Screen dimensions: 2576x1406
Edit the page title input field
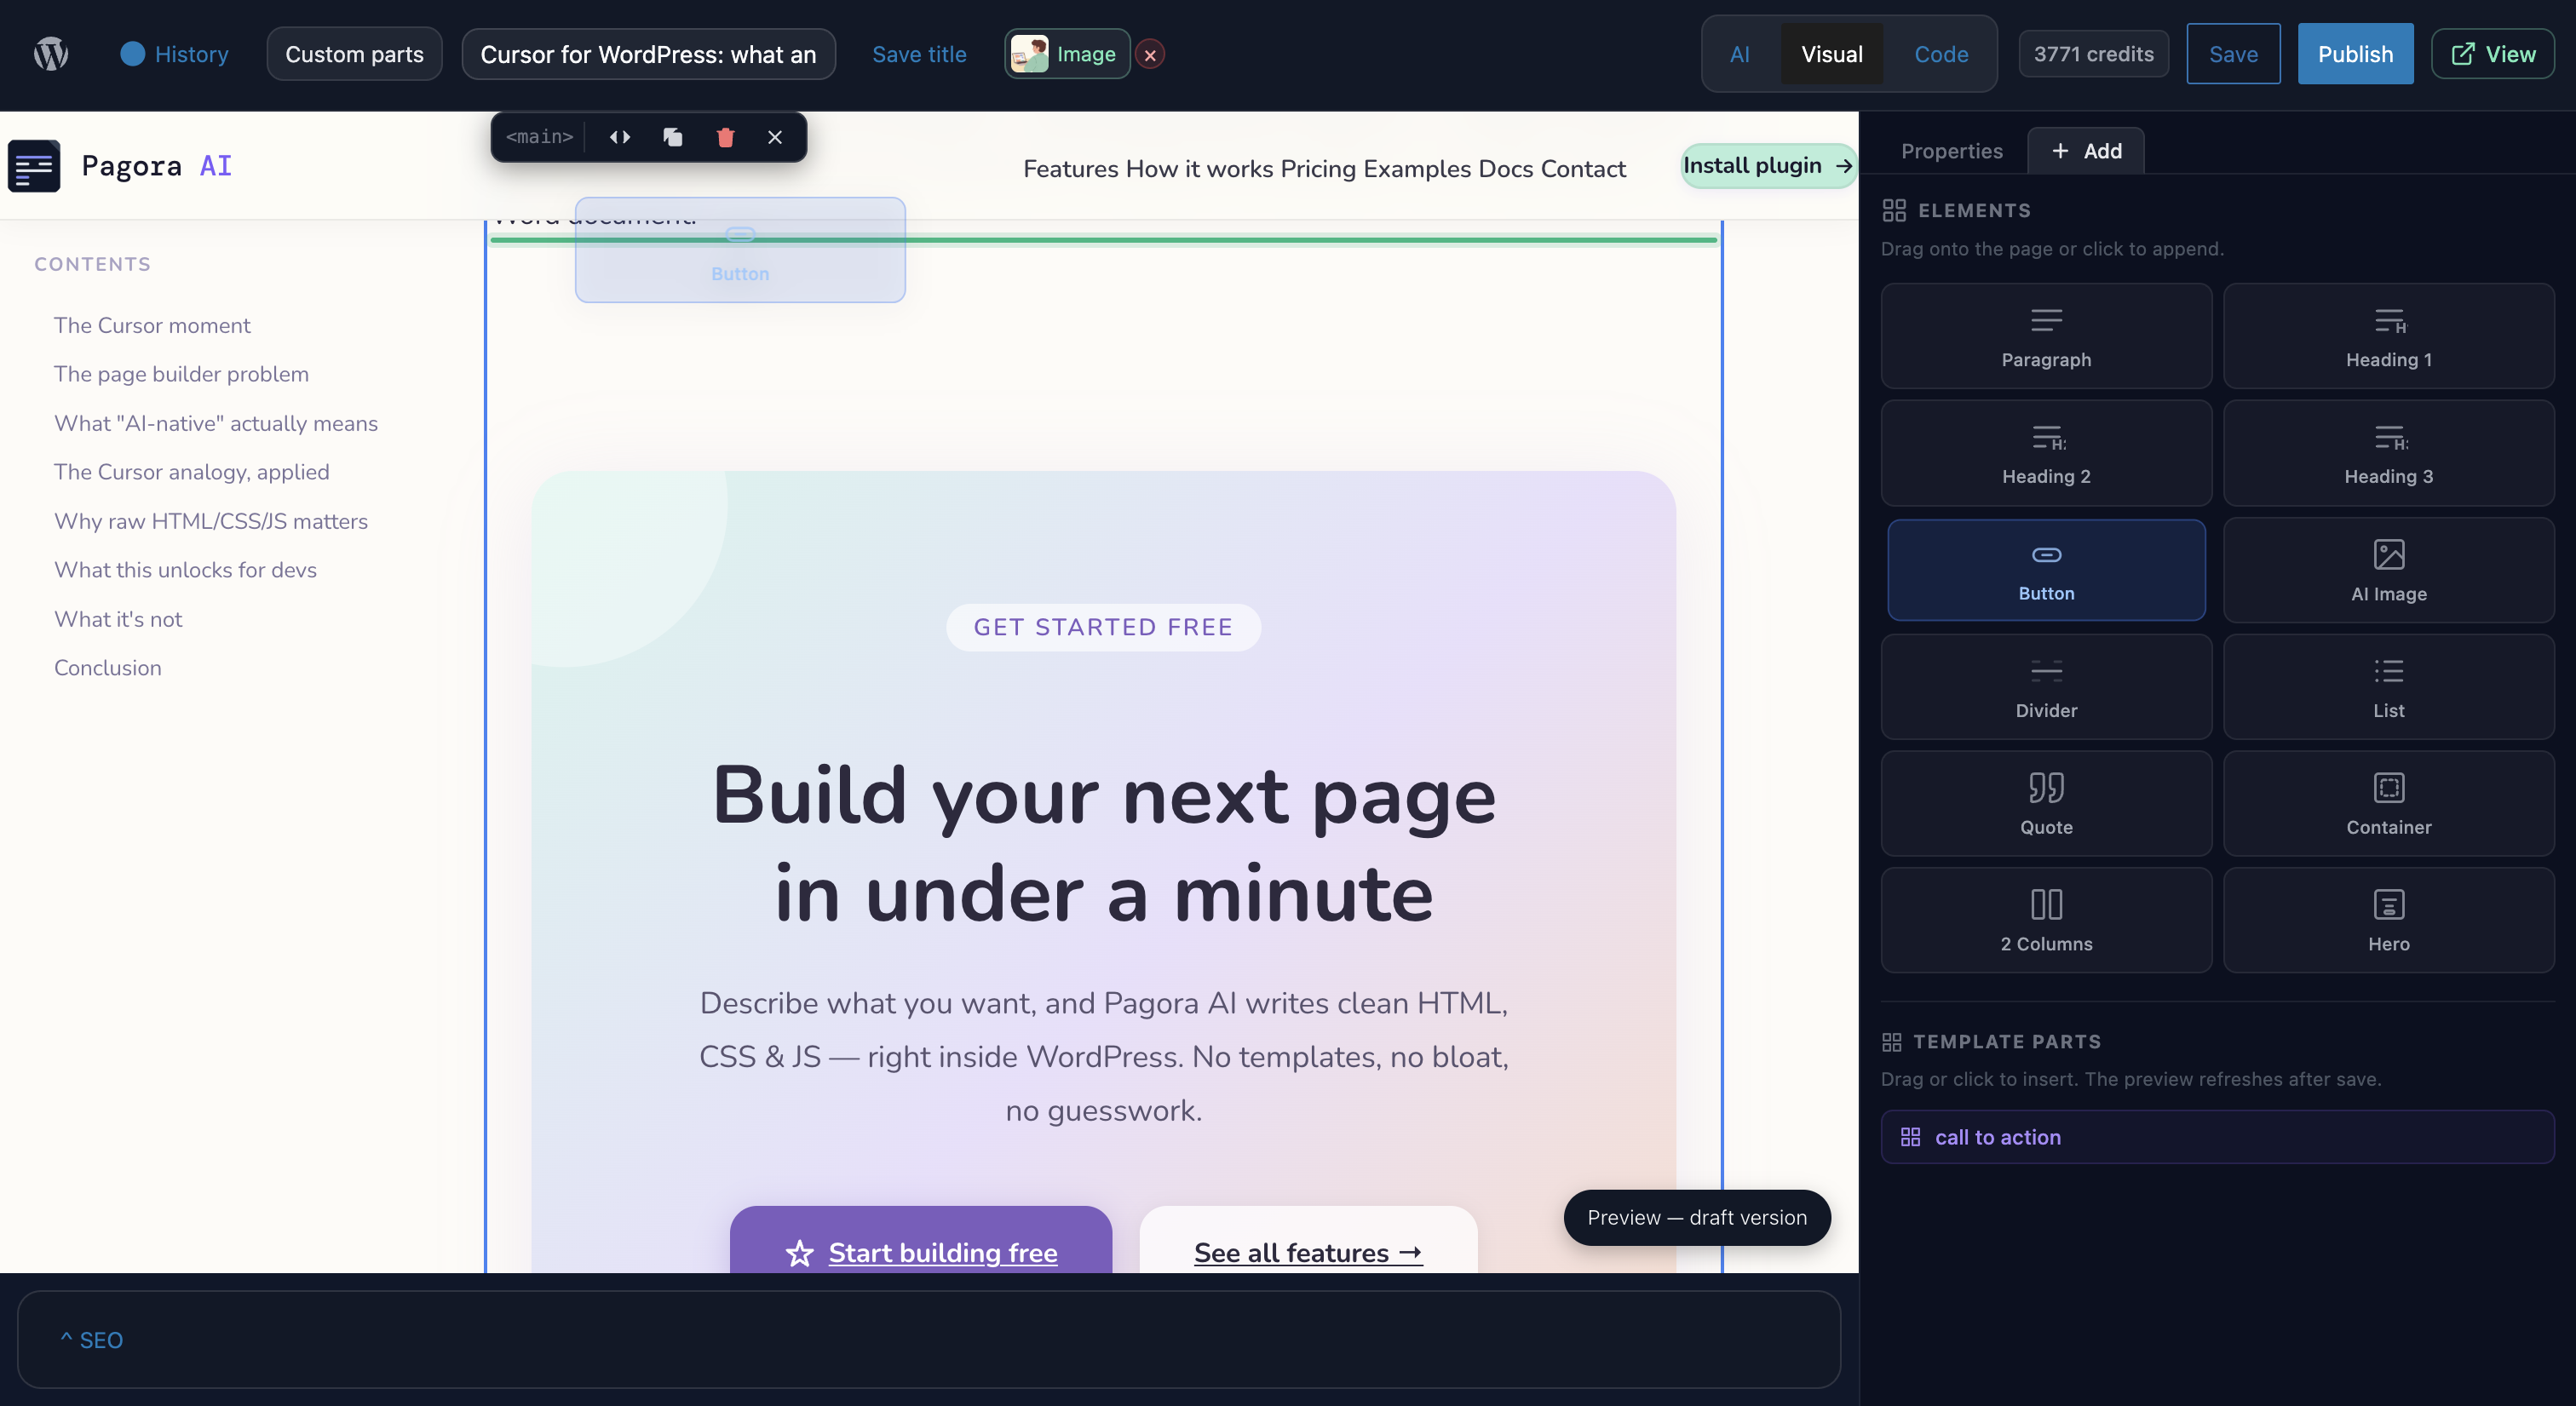click(648, 54)
